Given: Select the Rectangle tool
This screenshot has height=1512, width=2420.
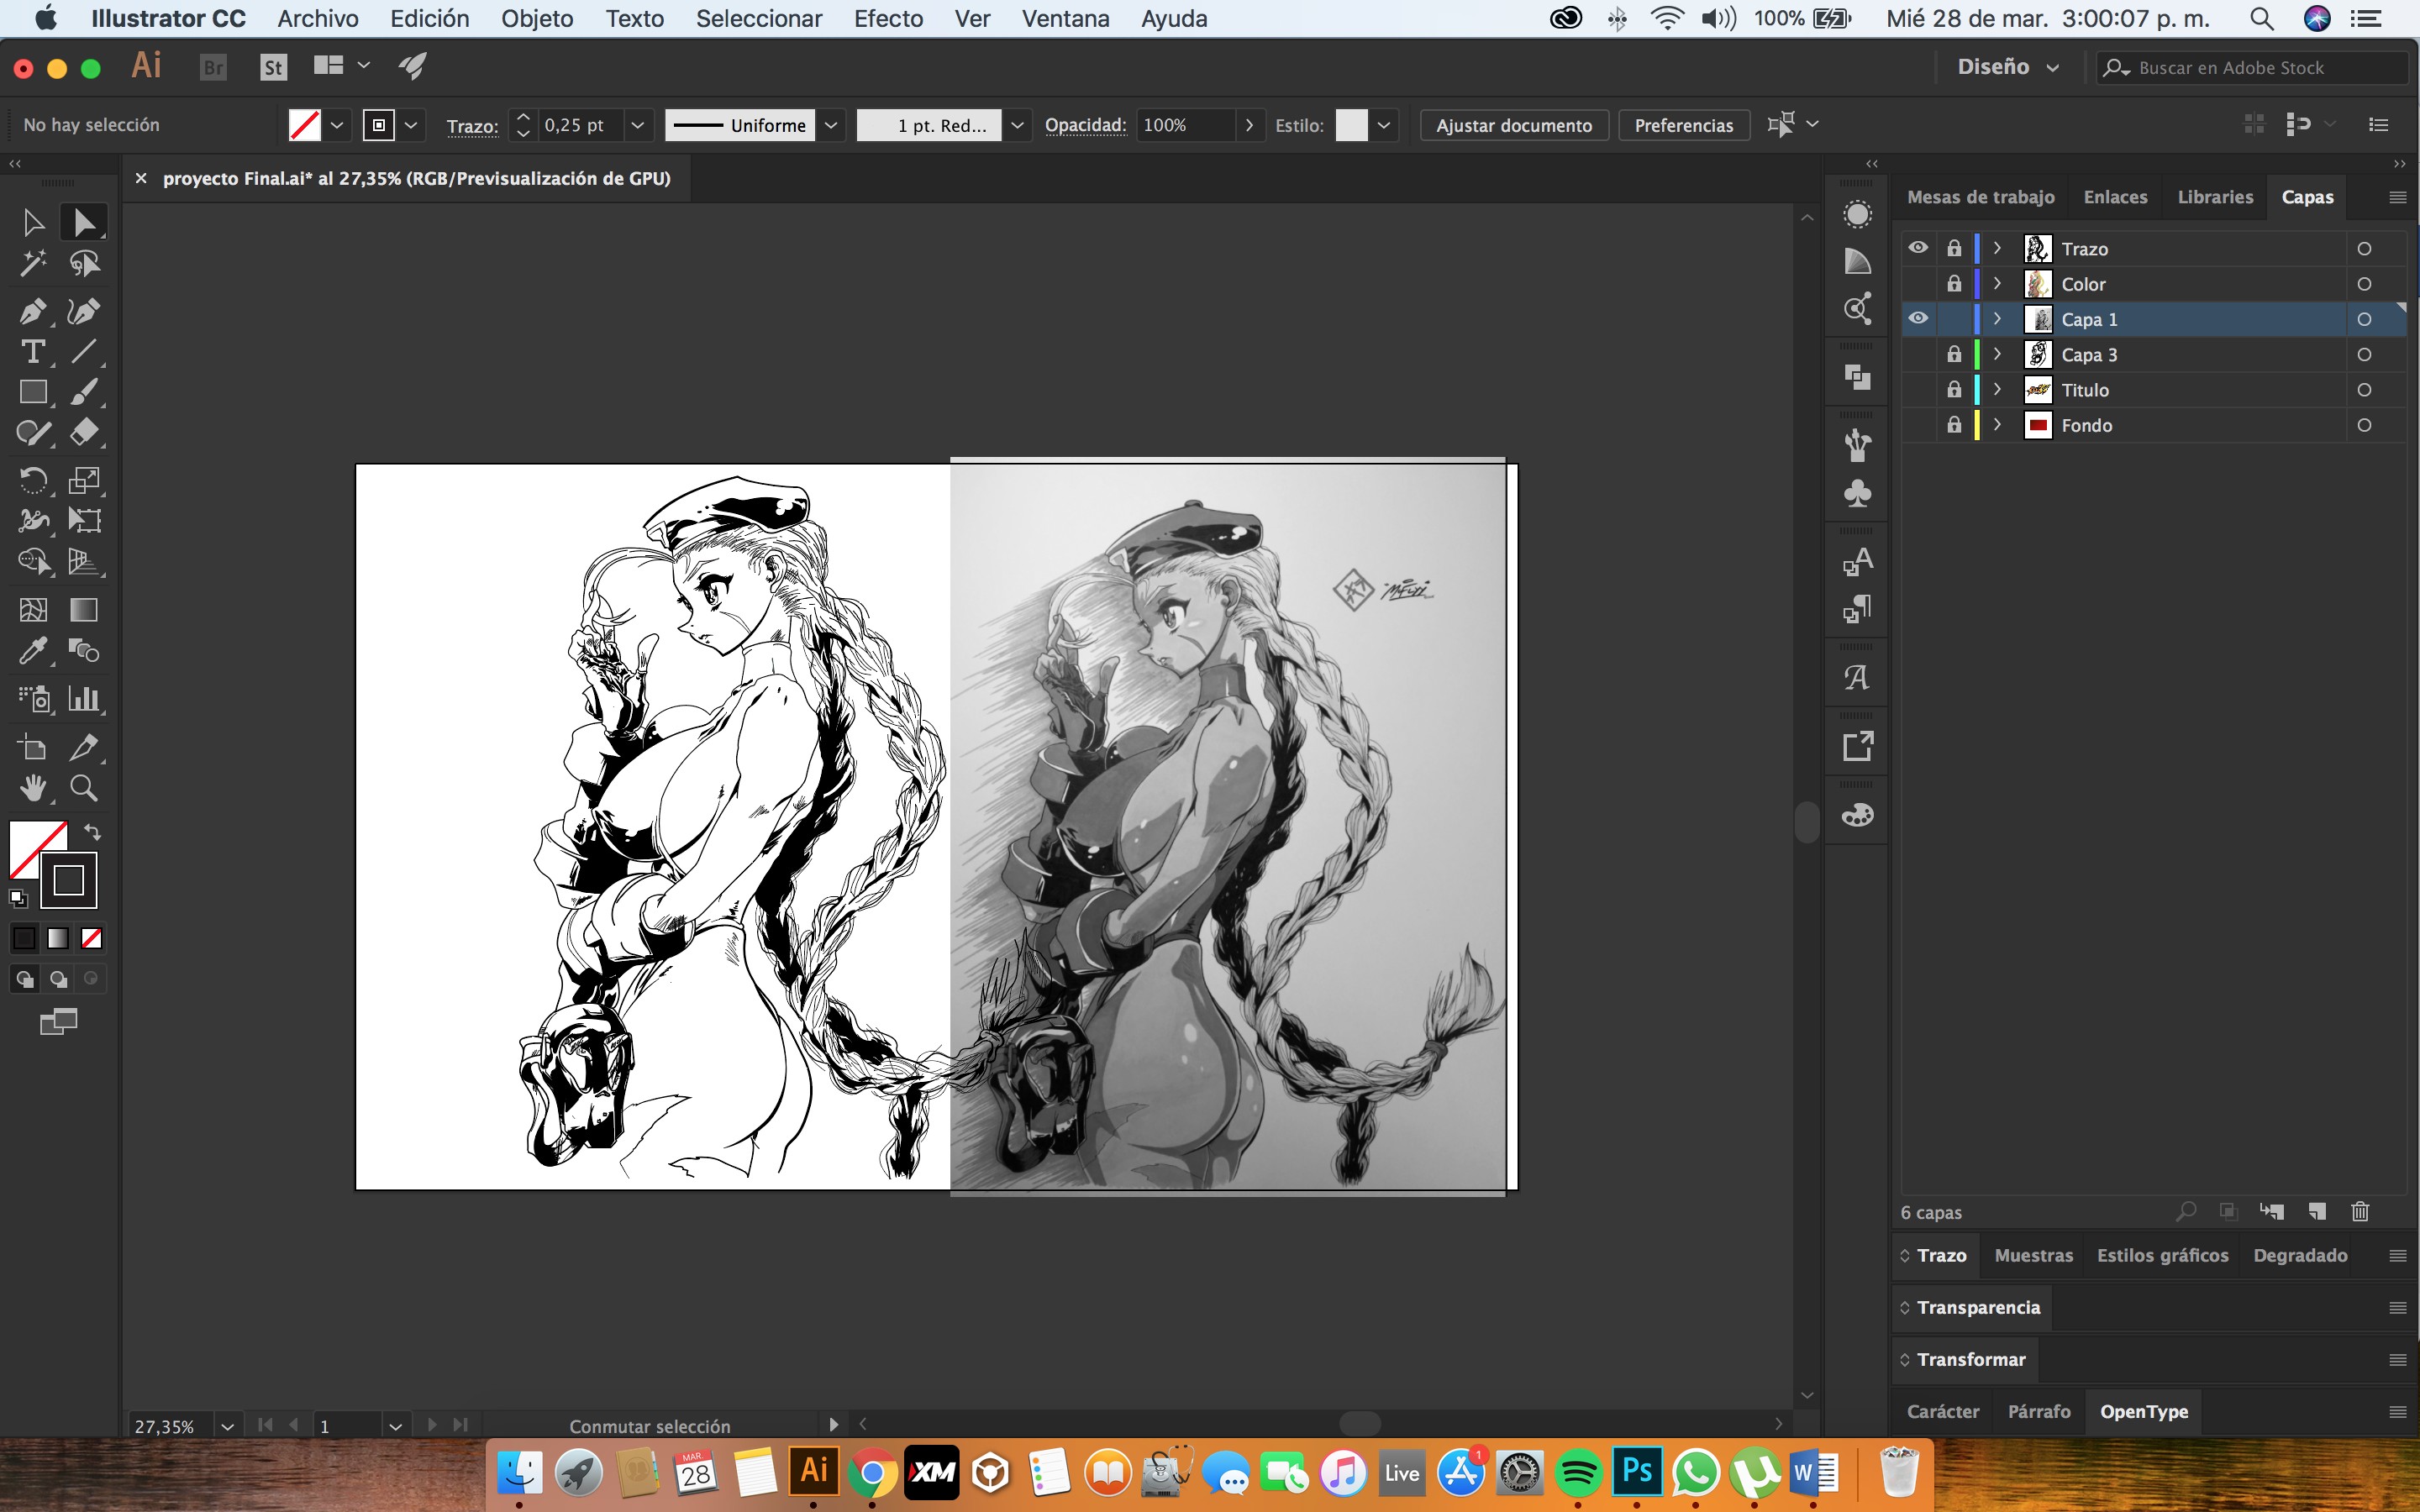Looking at the screenshot, I should [33, 392].
